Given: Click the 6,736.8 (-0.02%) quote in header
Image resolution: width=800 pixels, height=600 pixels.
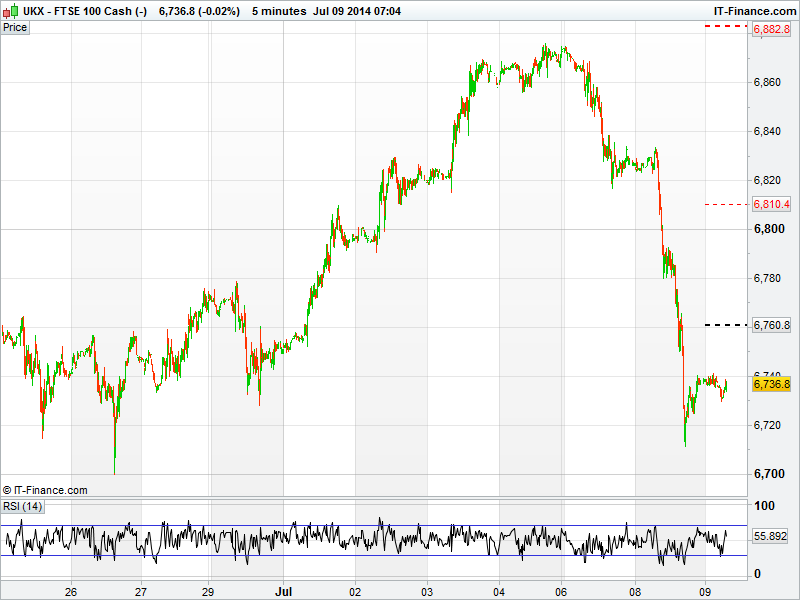Looking at the screenshot, I should [x=199, y=10].
